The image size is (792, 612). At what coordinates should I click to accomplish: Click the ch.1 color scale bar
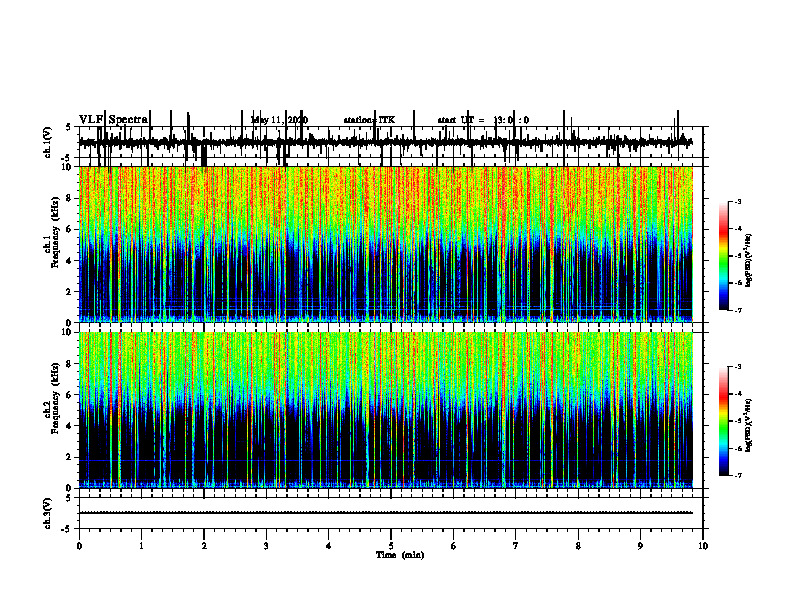tap(723, 255)
